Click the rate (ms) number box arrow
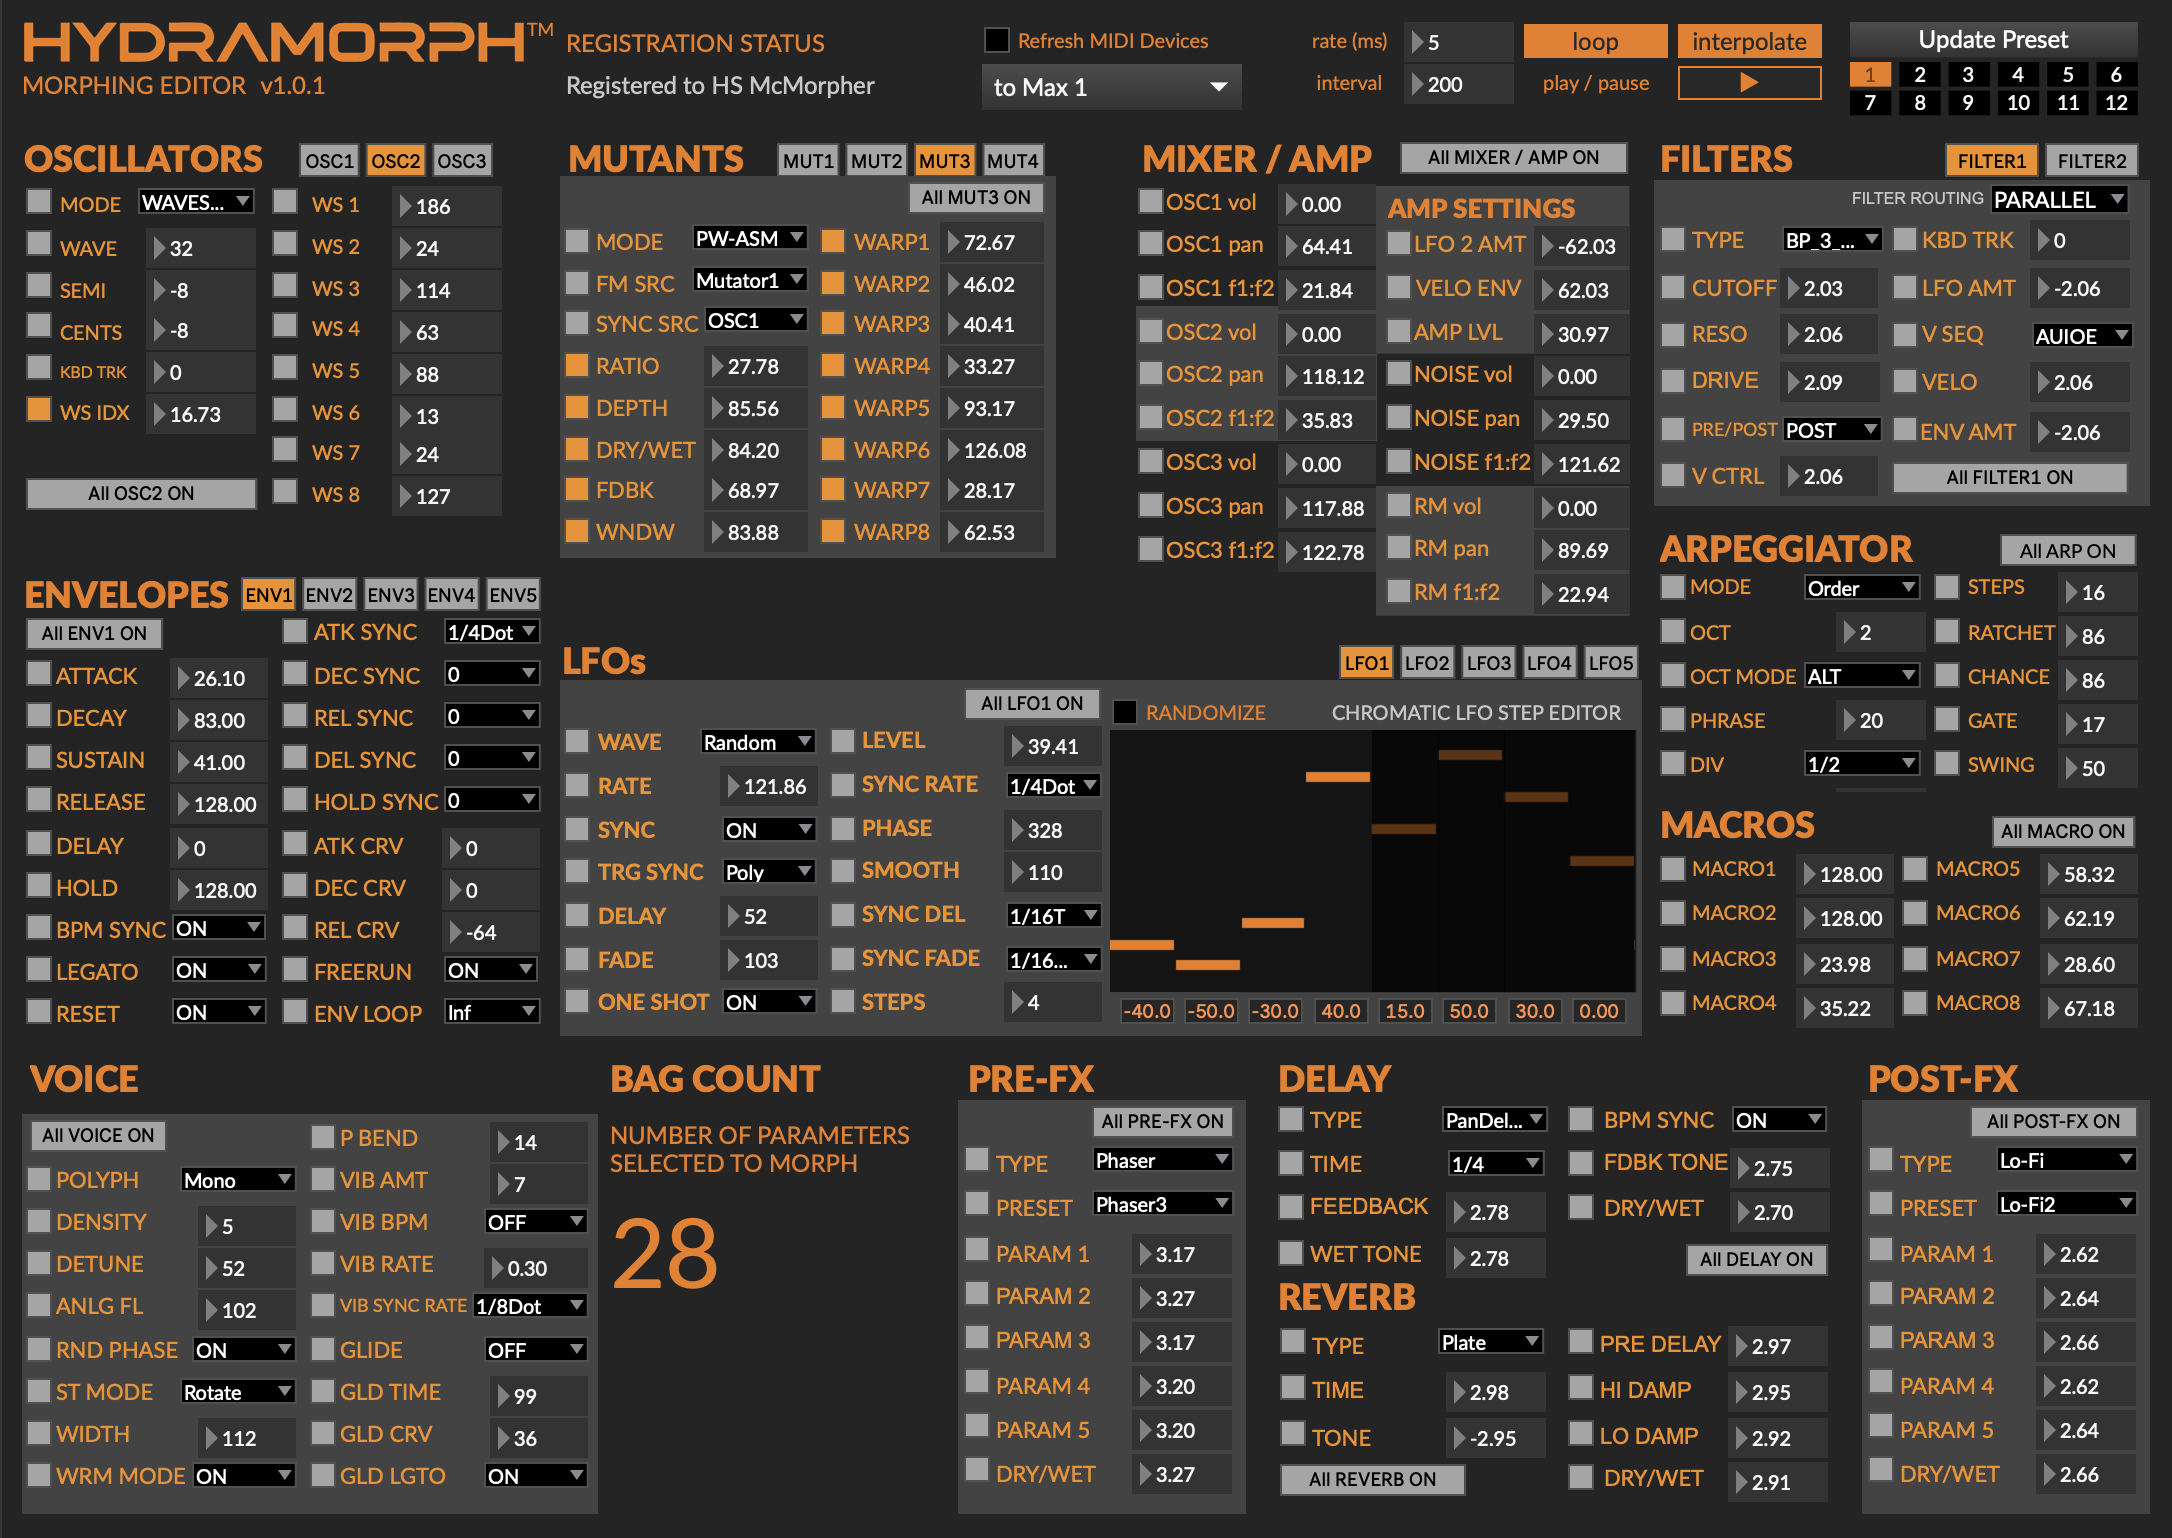2172x1538 pixels. pos(1418,42)
